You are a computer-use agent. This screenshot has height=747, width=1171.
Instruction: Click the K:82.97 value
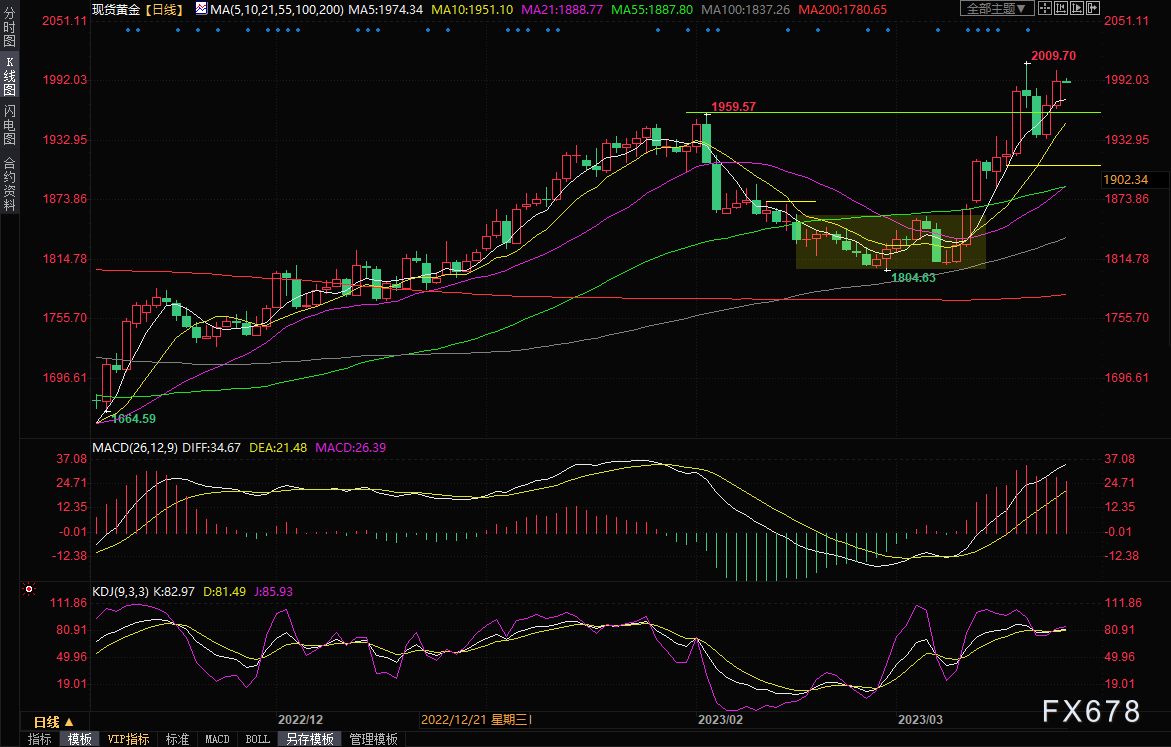click(x=174, y=592)
